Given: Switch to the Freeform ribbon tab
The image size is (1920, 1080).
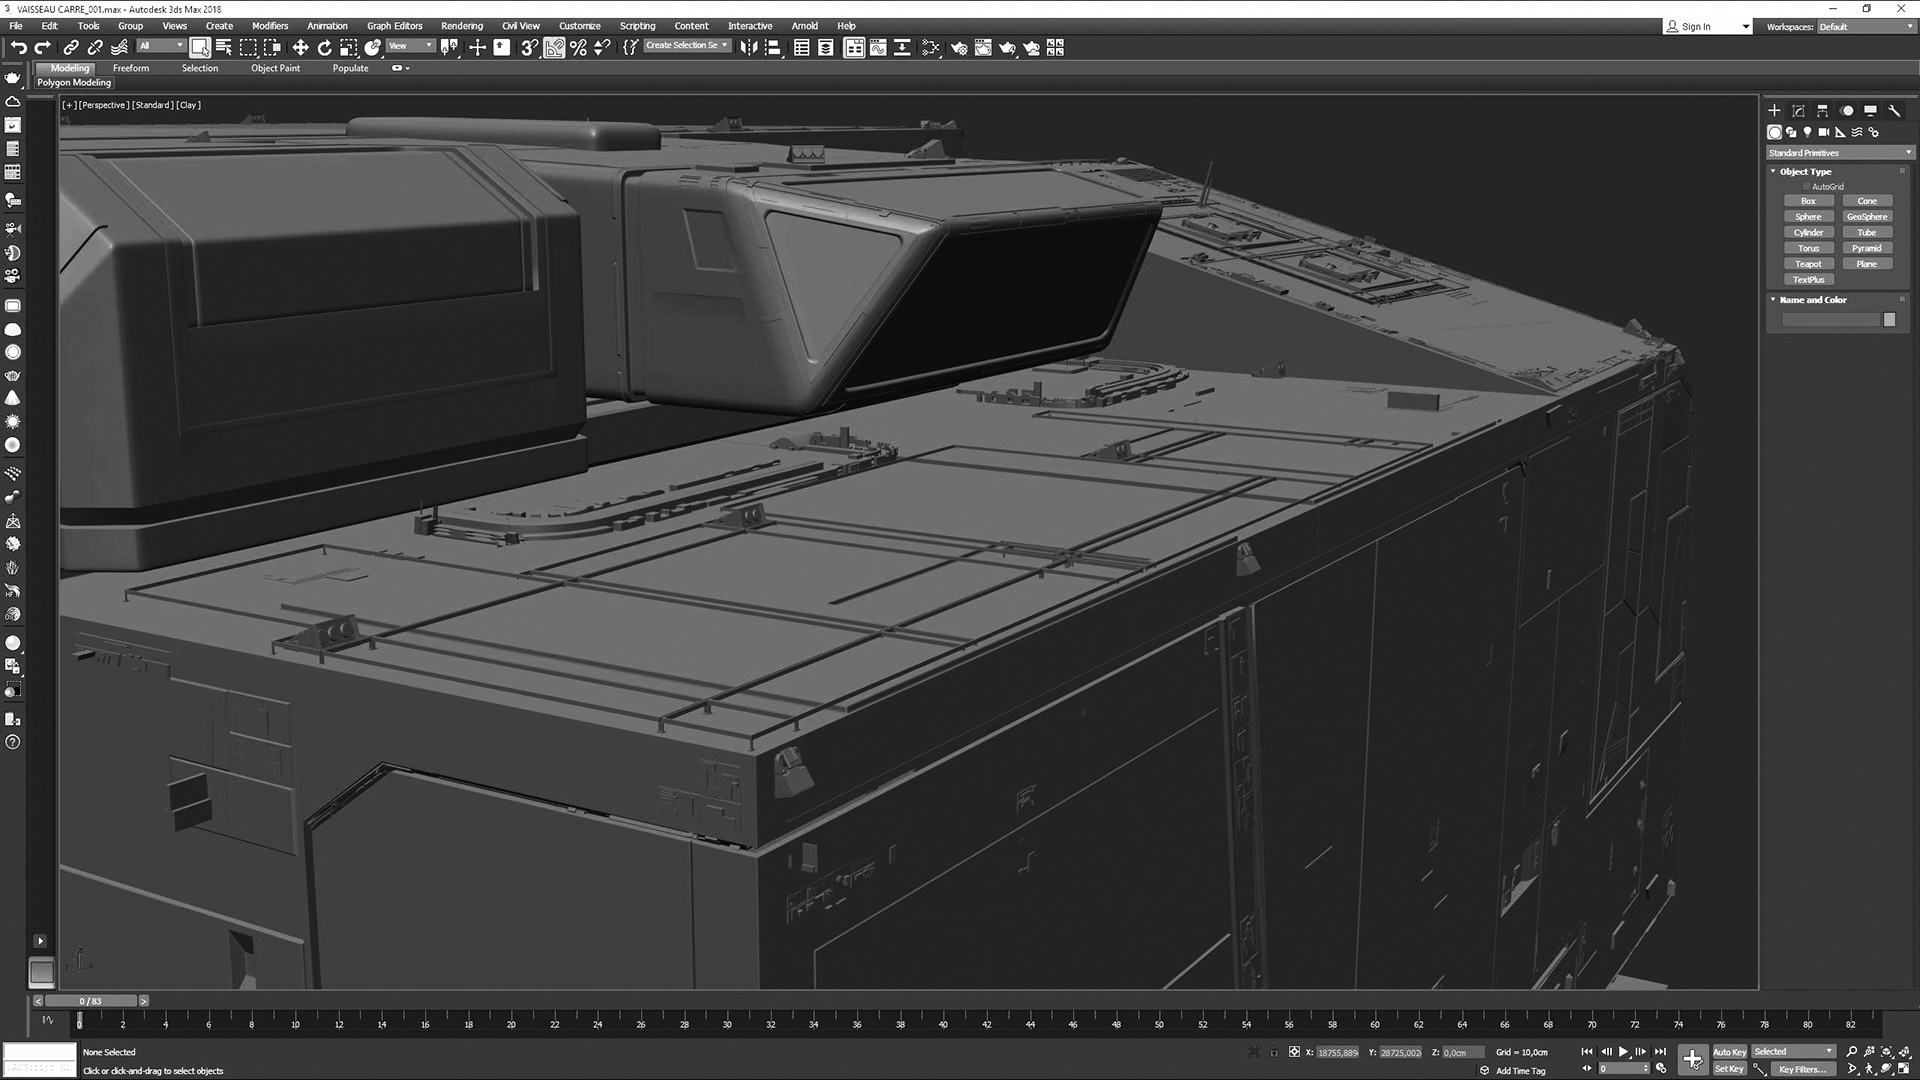Looking at the screenshot, I should click(131, 68).
